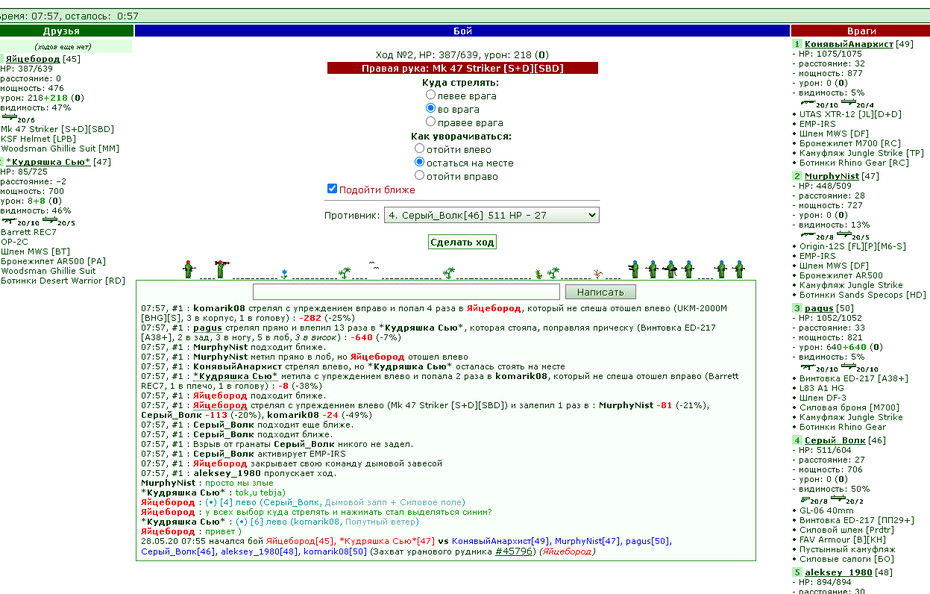Click enemy number badge 1
The image size is (930, 594).
pos(797,44)
